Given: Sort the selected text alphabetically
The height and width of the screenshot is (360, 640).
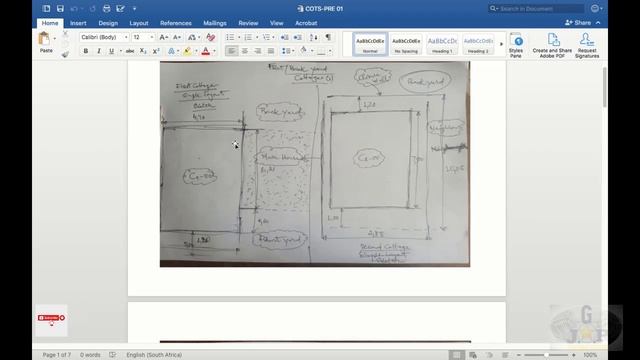Looking at the screenshot, I should coord(313,37).
